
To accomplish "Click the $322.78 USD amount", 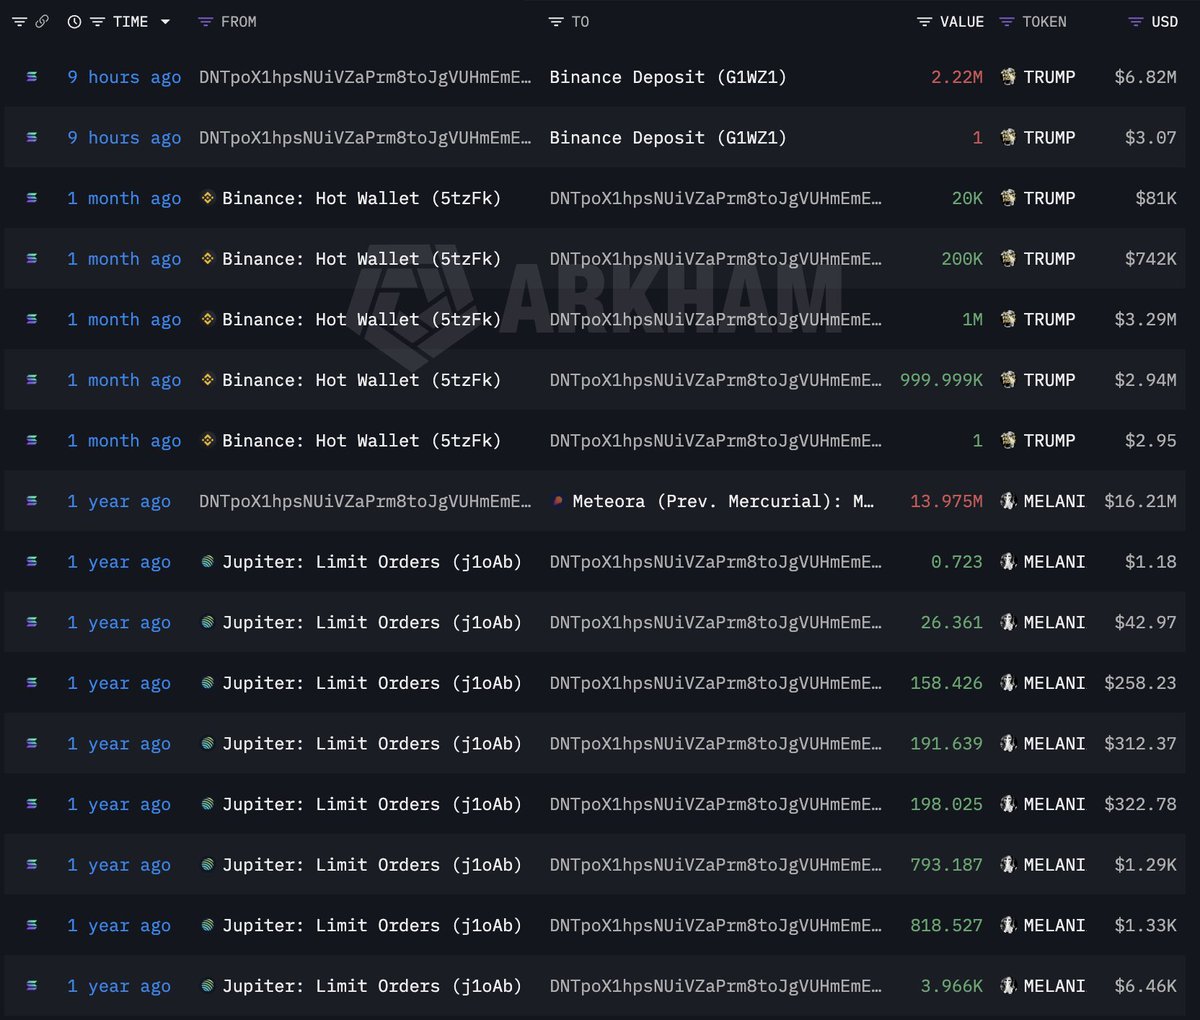I will [x=1141, y=804].
